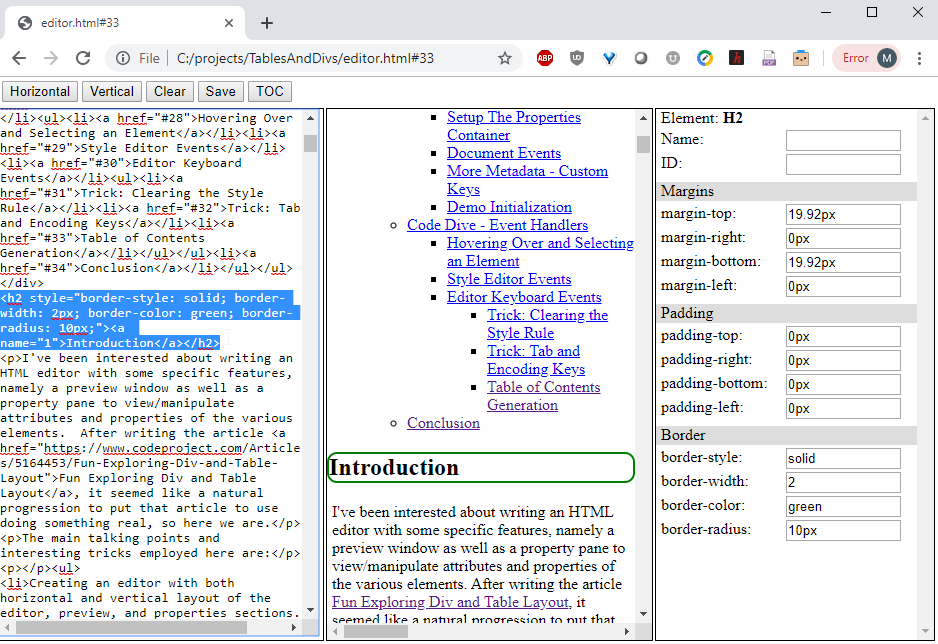
Task: Select the editor.html#33 tab
Action: (126, 23)
